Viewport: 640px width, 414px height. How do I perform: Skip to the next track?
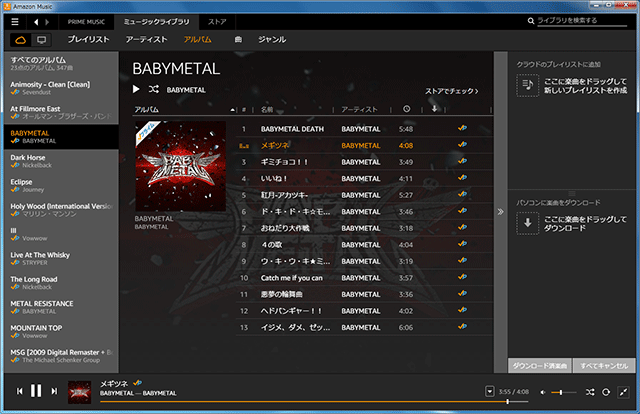54,391
